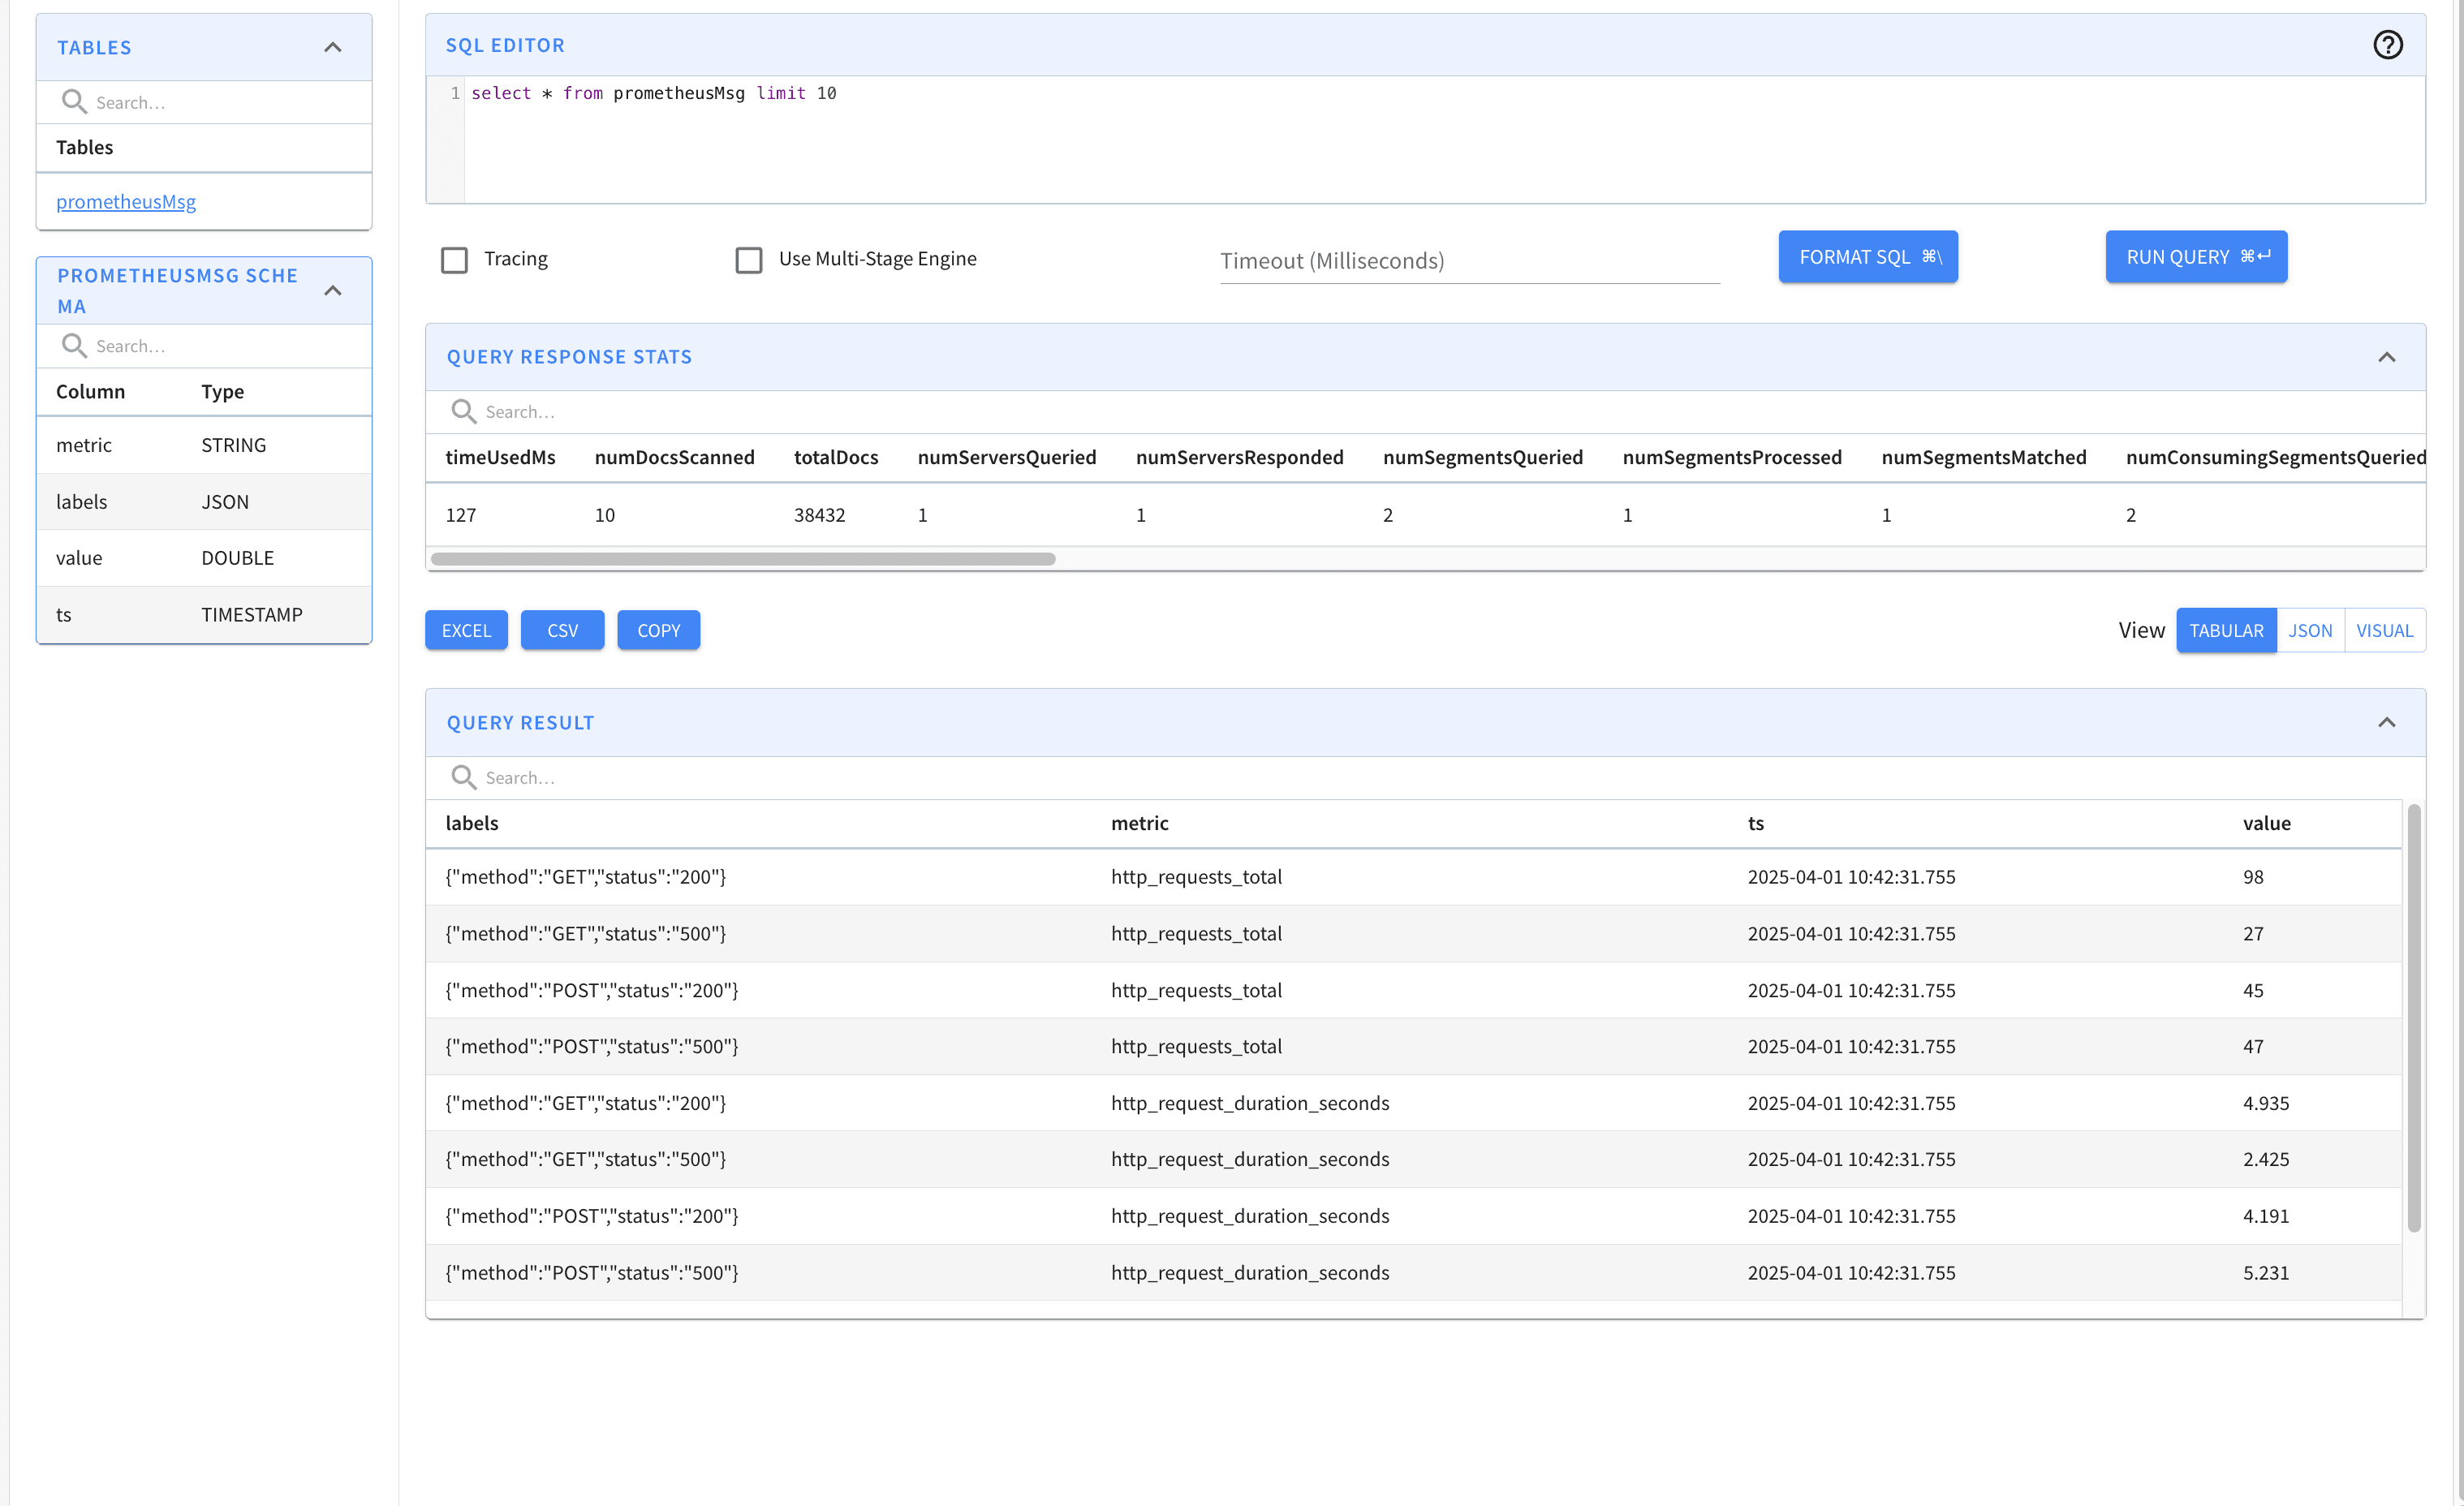The height and width of the screenshot is (1506, 2464).
Task: Collapse the Query Result section
Action: 2386,722
